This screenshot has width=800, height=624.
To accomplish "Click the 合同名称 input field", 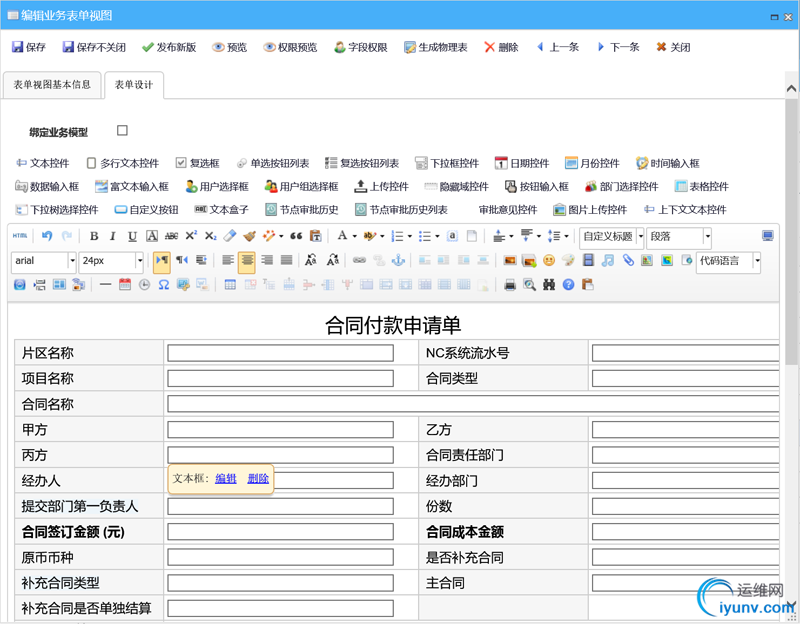I will [x=473, y=404].
